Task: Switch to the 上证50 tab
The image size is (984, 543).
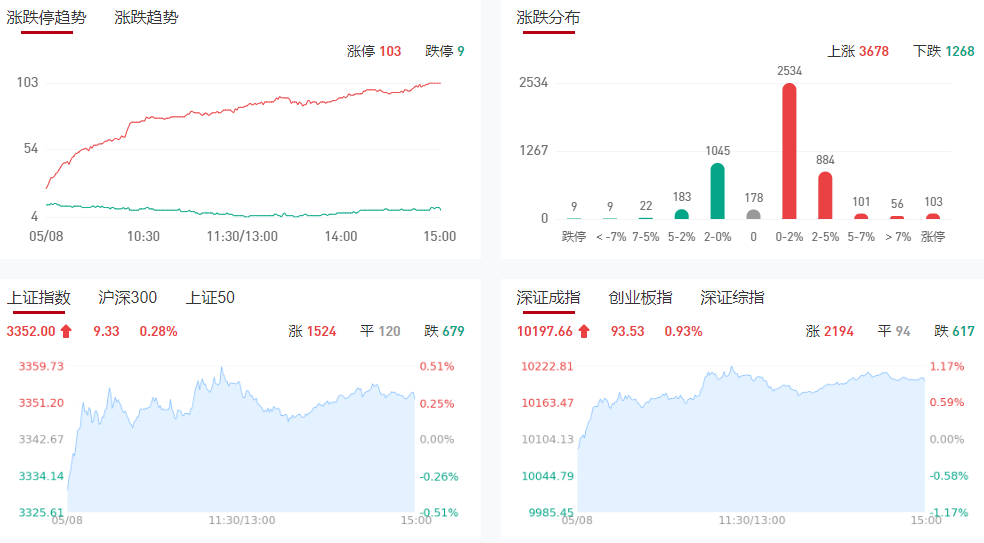Action: tap(210, 297)
